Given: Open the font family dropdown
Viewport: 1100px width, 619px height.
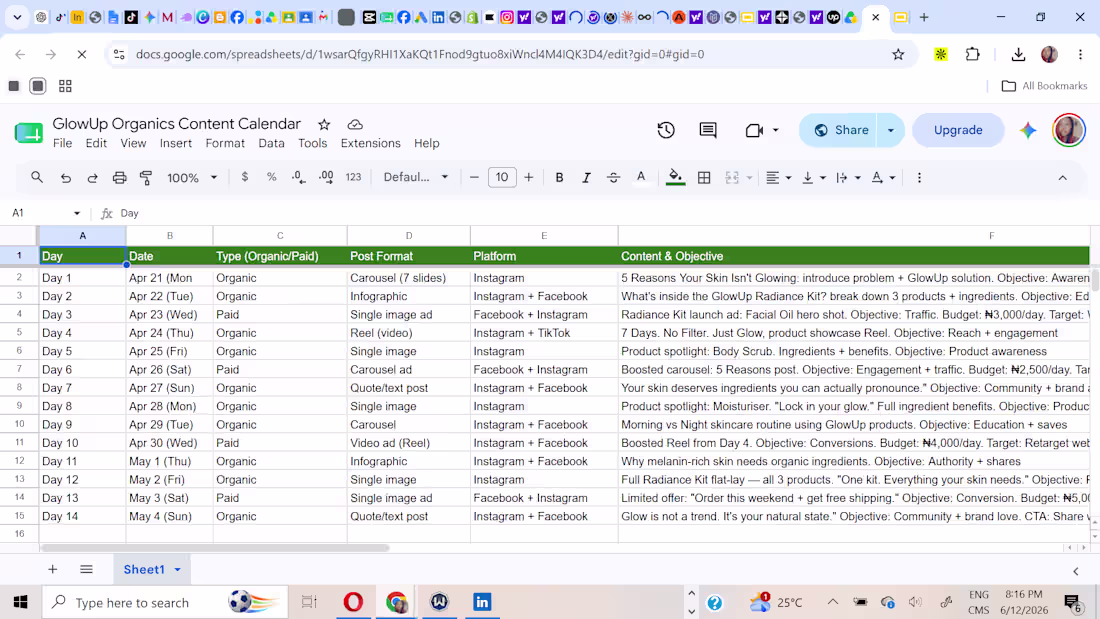Looking at the screenshot, I should [x=415, y=178].
